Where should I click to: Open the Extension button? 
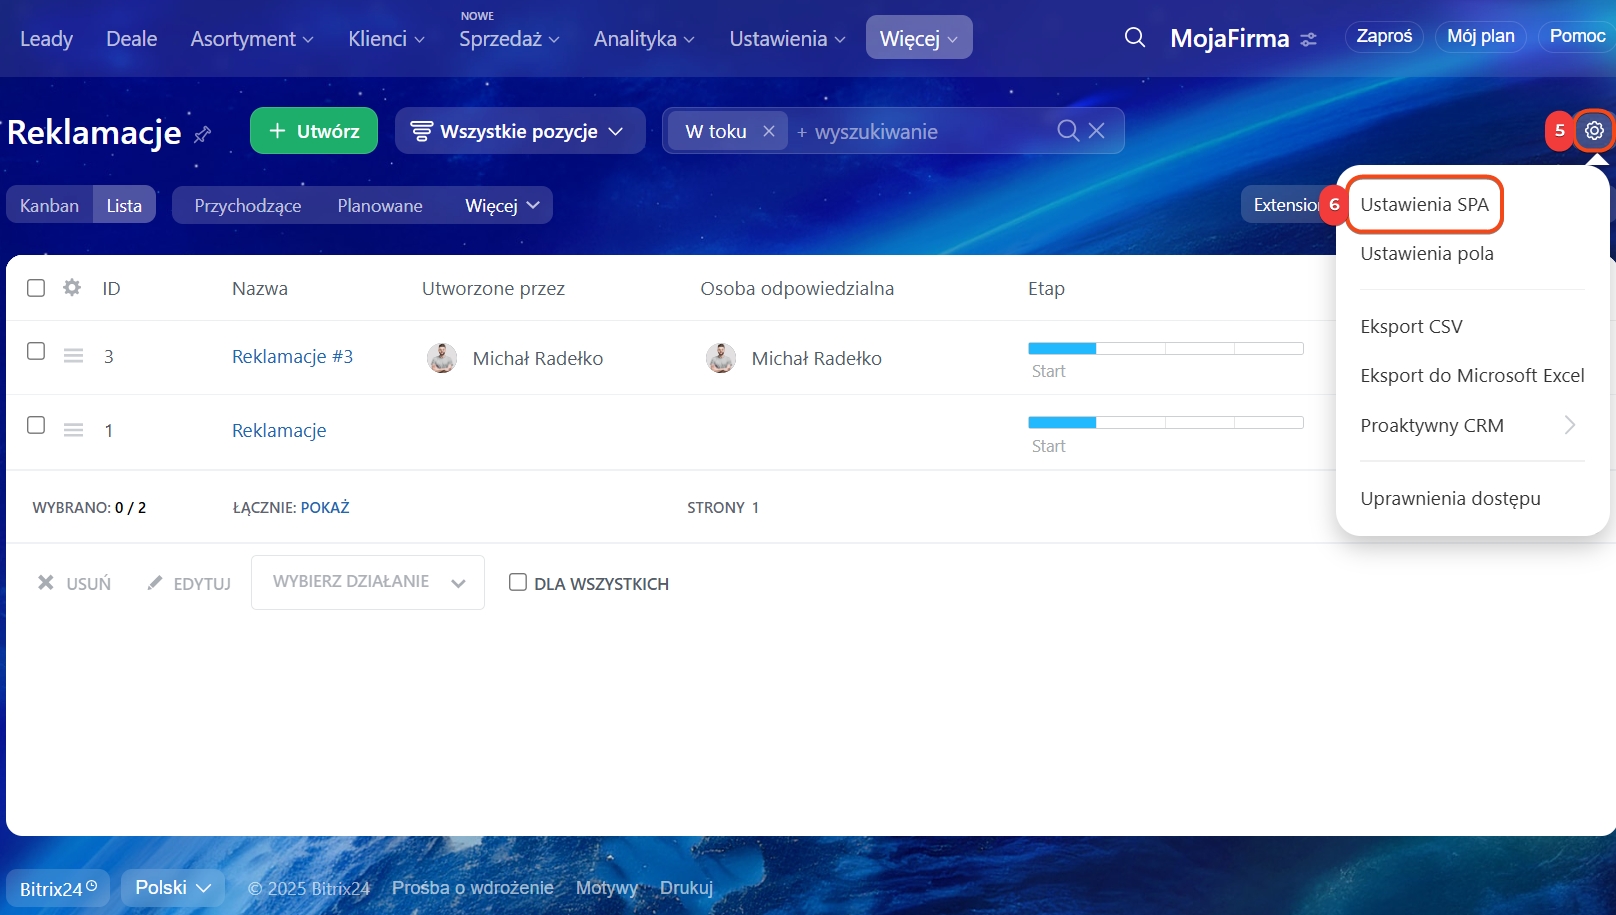[1283, 205]
